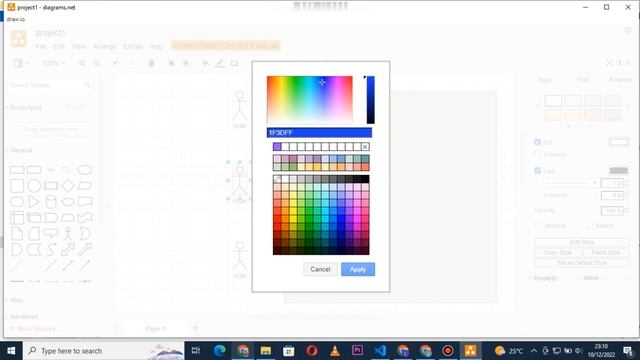The width and height of the screenshot is (640, 360).
Task: Open the File menu
Action: click(x=41, y=46)
